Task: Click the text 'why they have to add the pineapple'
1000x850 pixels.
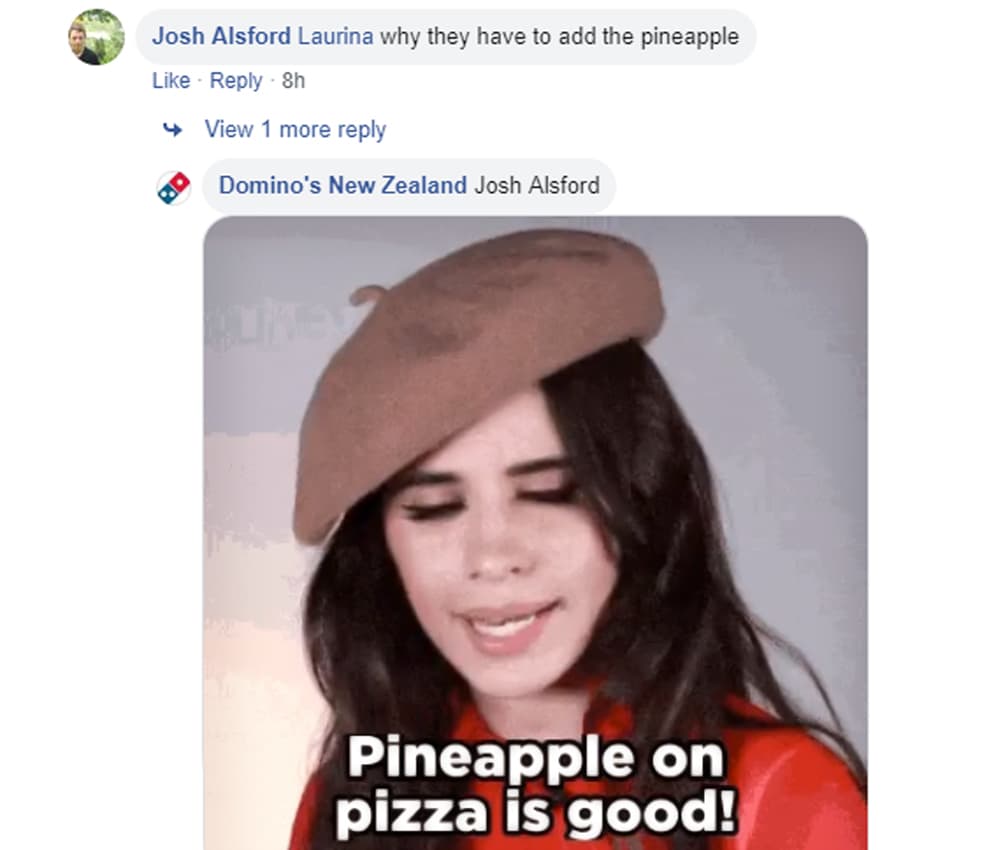Action: (x=559, y=36)
